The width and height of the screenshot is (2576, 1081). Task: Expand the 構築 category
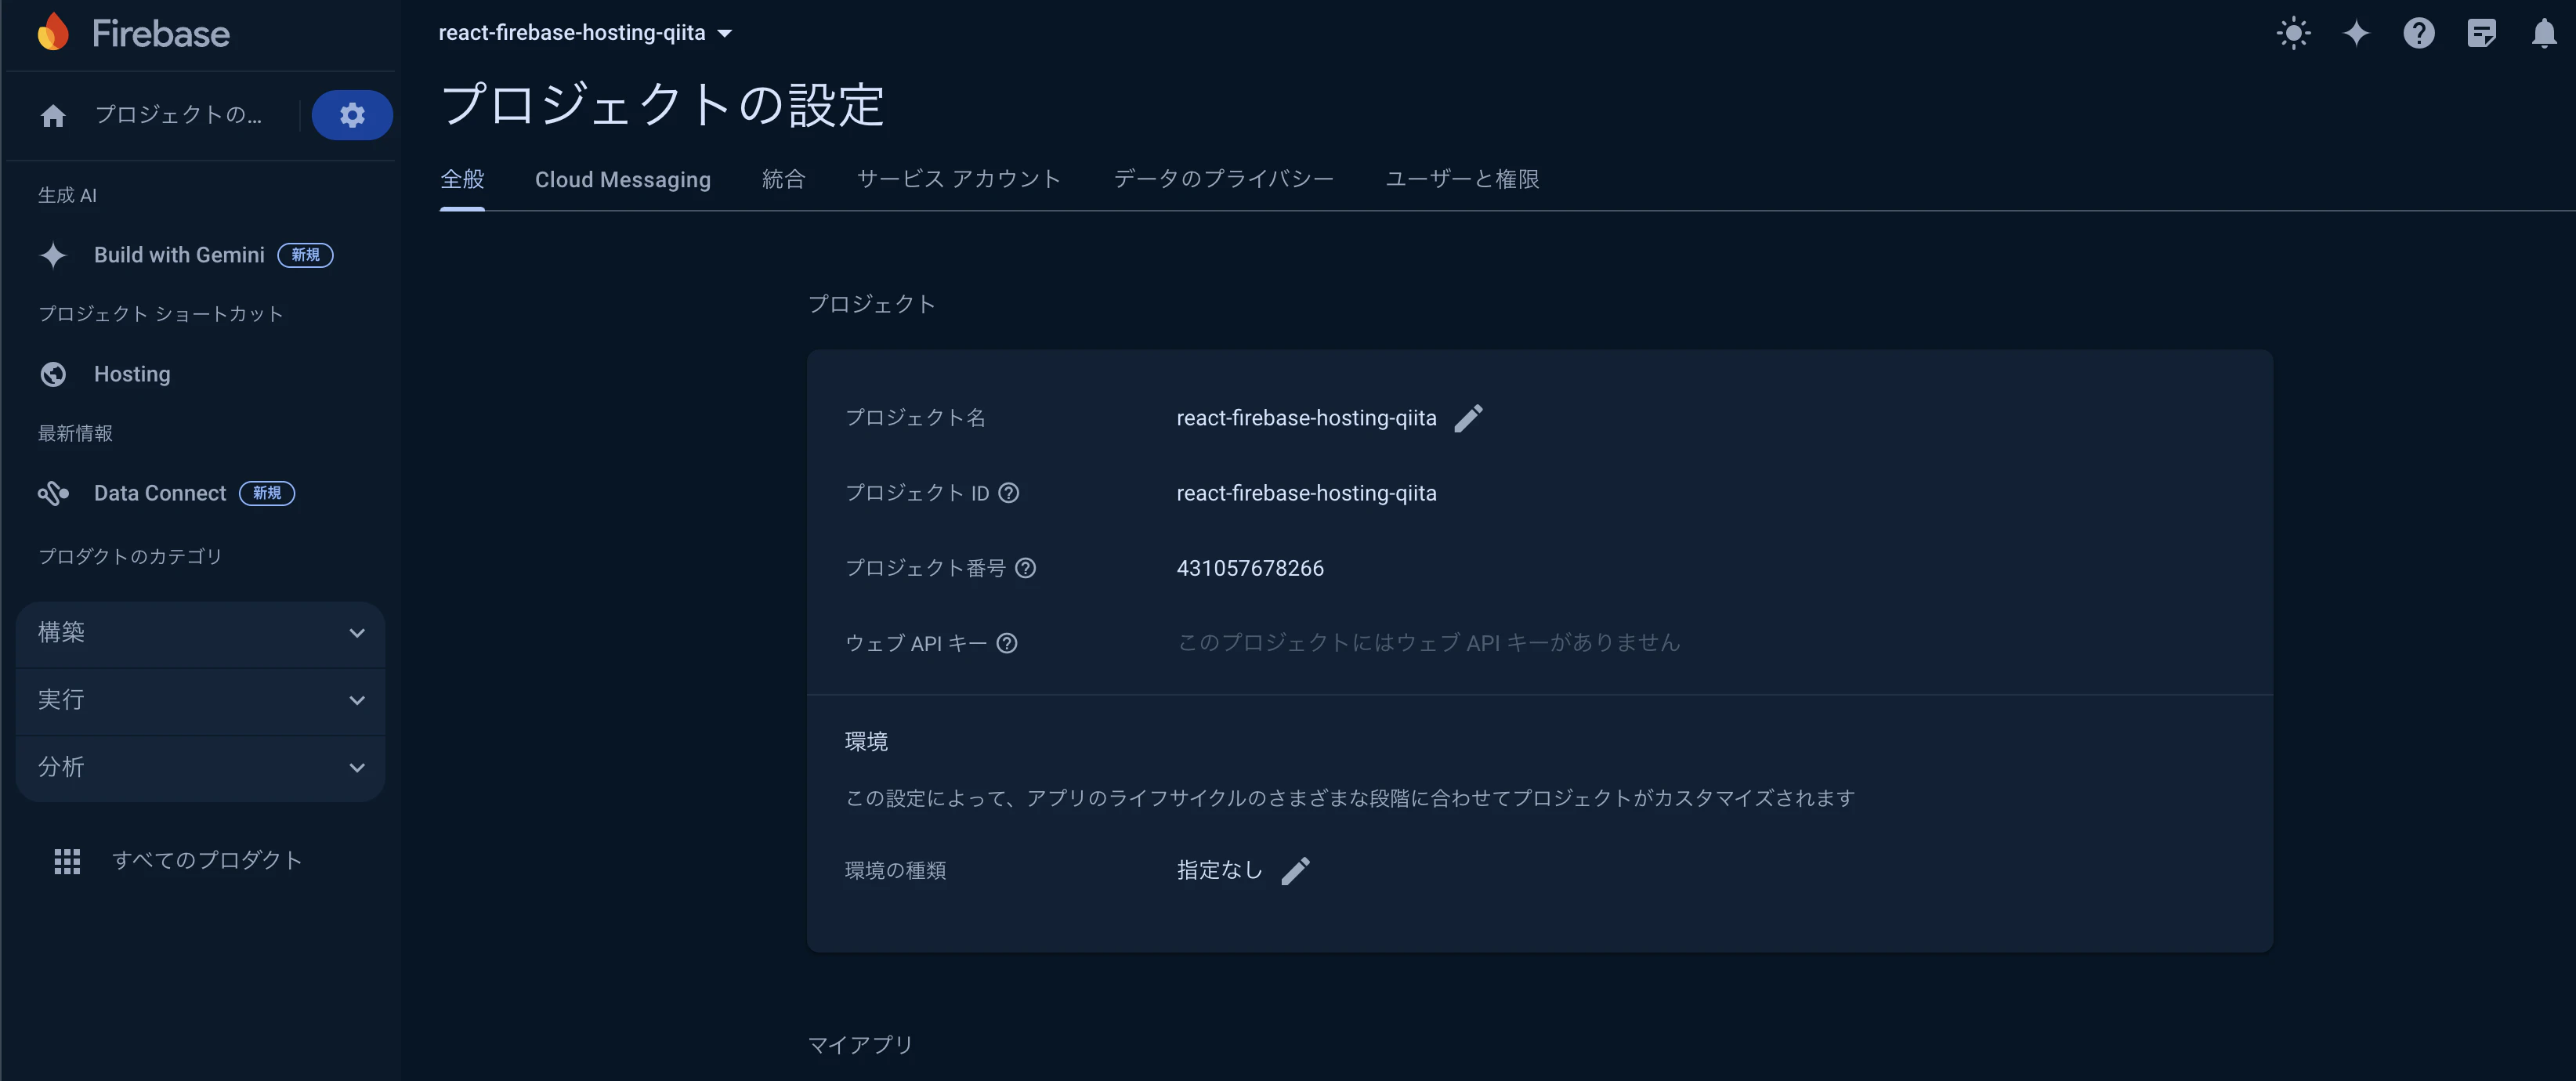[x=200, y=633]
